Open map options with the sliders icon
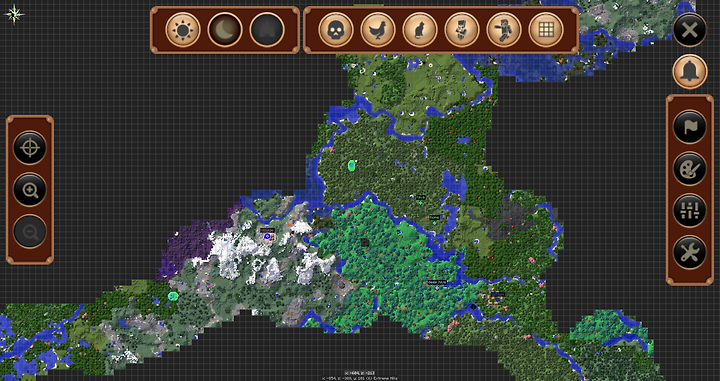Screen dimensions: 720x381 point(690,211)
